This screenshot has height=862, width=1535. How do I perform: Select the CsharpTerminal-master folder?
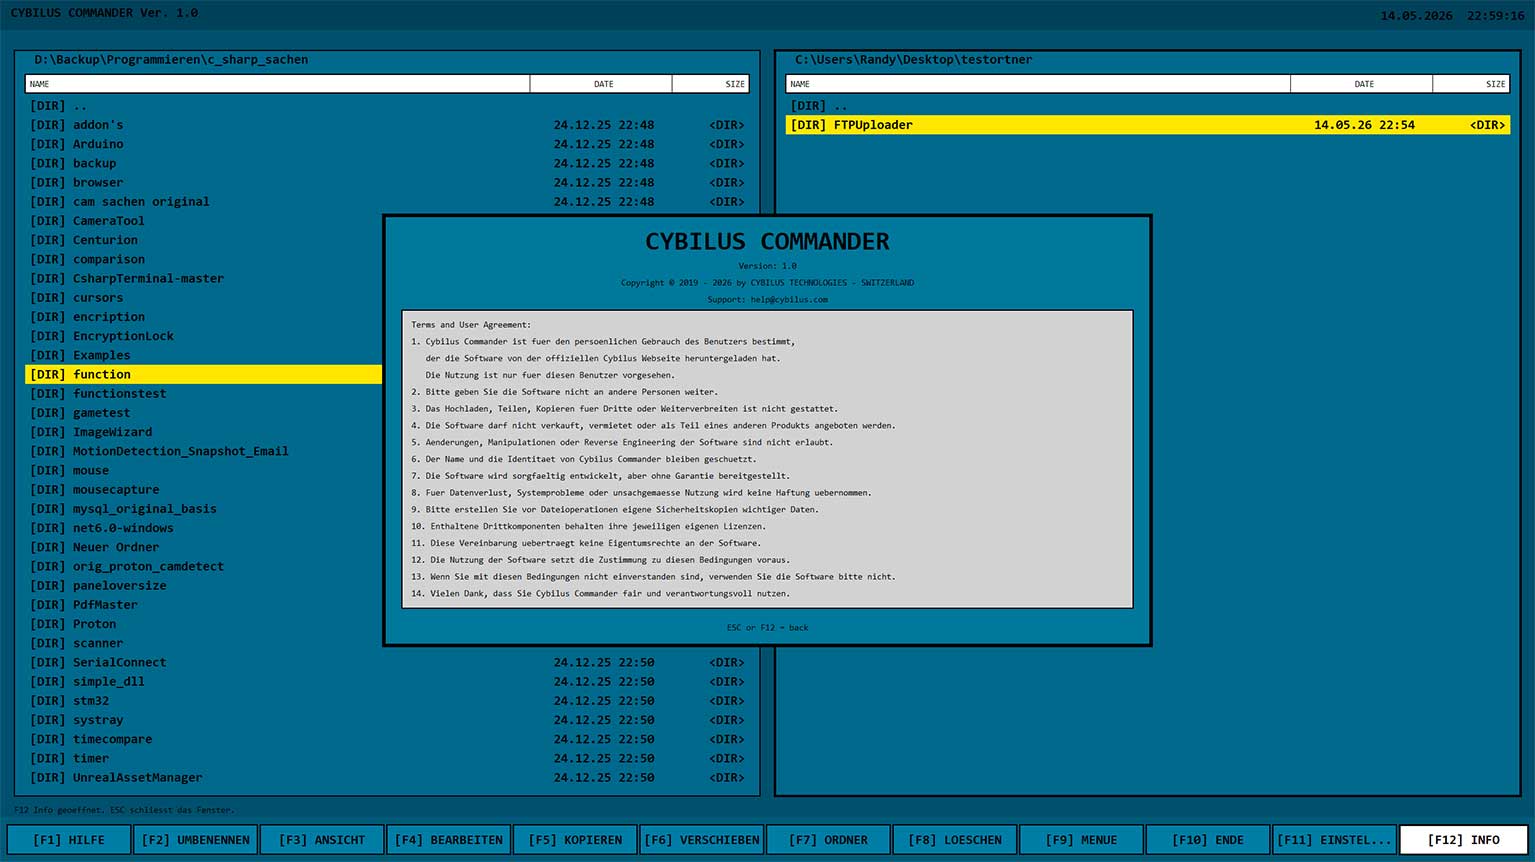pos(204,278)
